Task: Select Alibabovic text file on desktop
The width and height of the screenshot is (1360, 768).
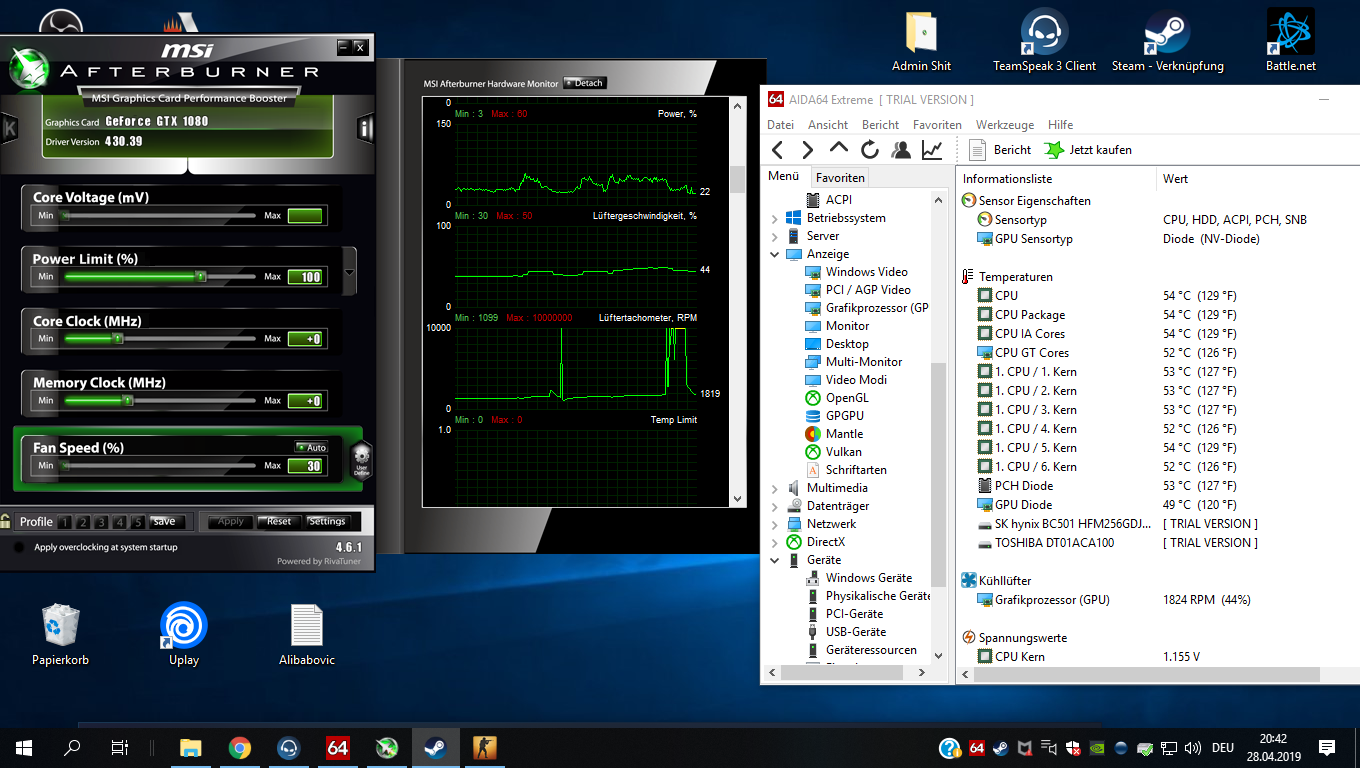Action: (307, 635)
